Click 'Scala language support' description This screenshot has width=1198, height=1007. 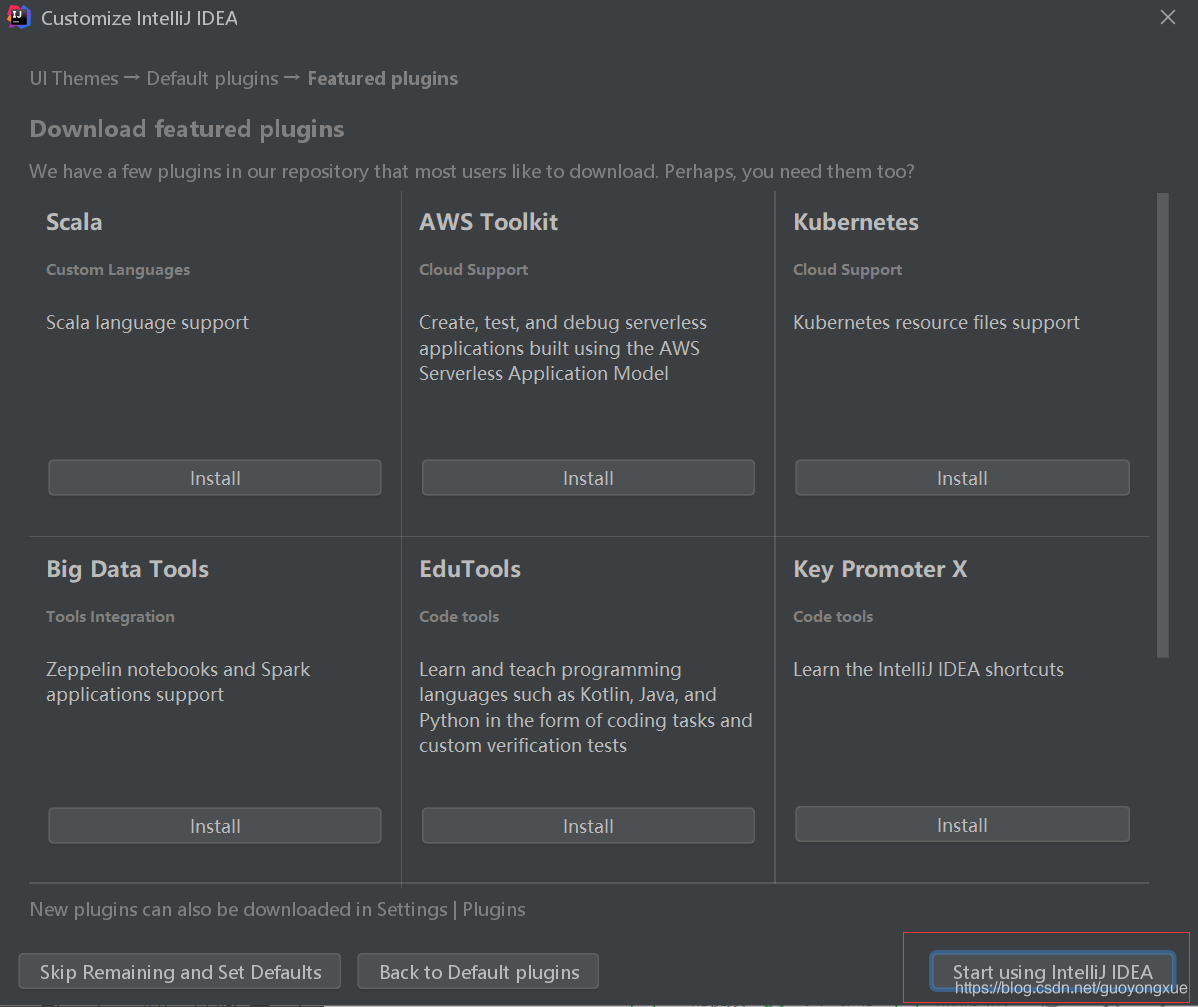click(147, 322)
